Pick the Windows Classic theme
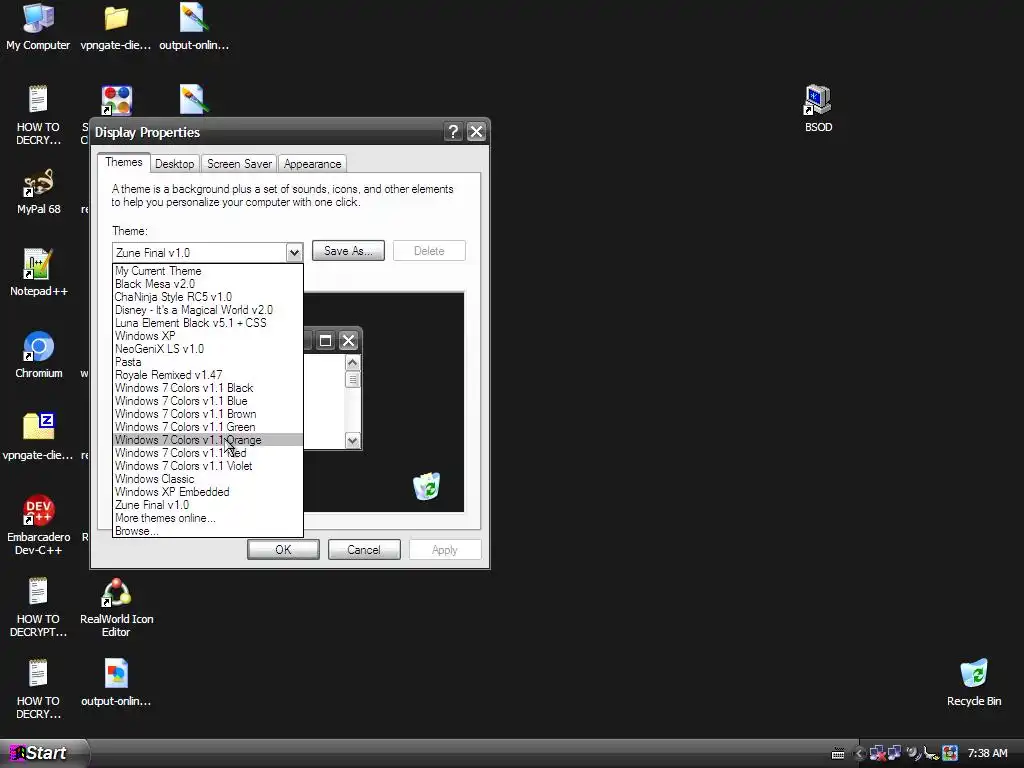Screen dimensions: 1024x768 (208, 479)
